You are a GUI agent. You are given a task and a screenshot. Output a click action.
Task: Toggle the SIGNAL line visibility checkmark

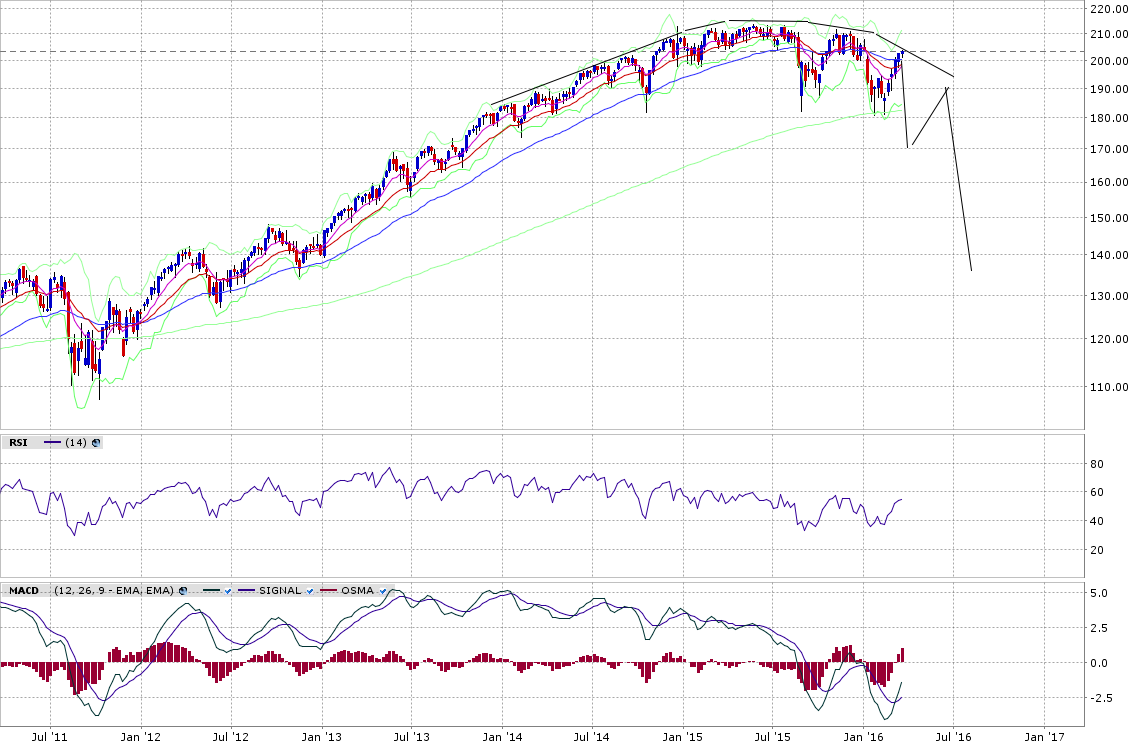tap(310, 592)
